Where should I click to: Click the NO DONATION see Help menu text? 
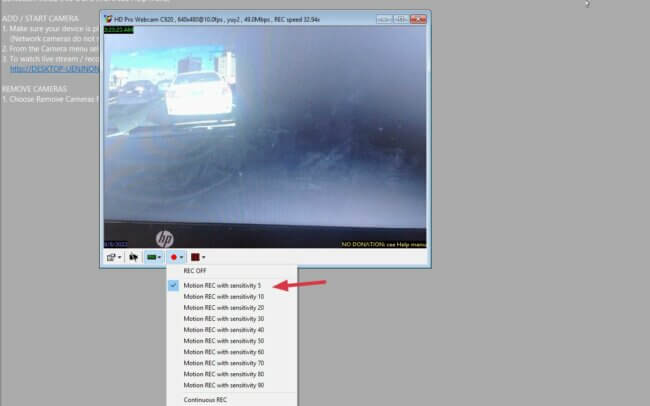click(x=383, y=244)
